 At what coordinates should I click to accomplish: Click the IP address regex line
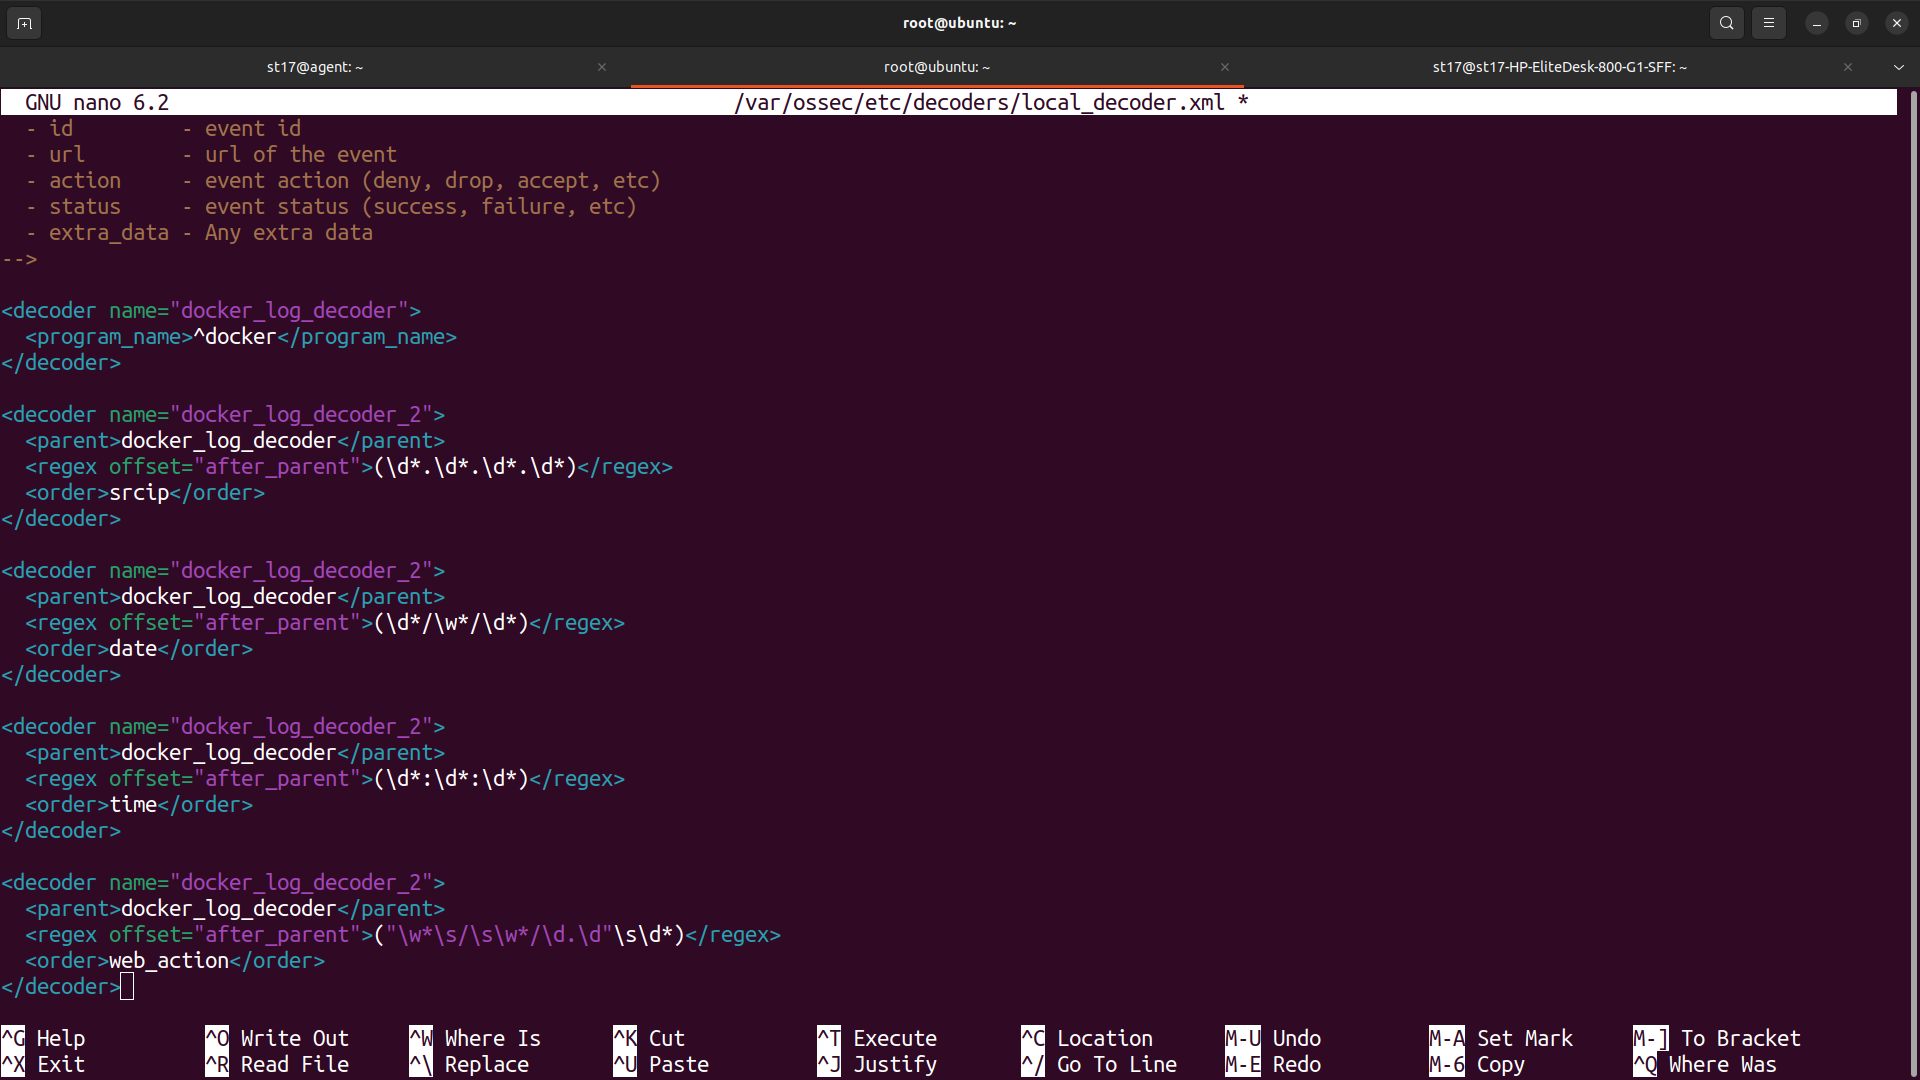coord(349,466)
